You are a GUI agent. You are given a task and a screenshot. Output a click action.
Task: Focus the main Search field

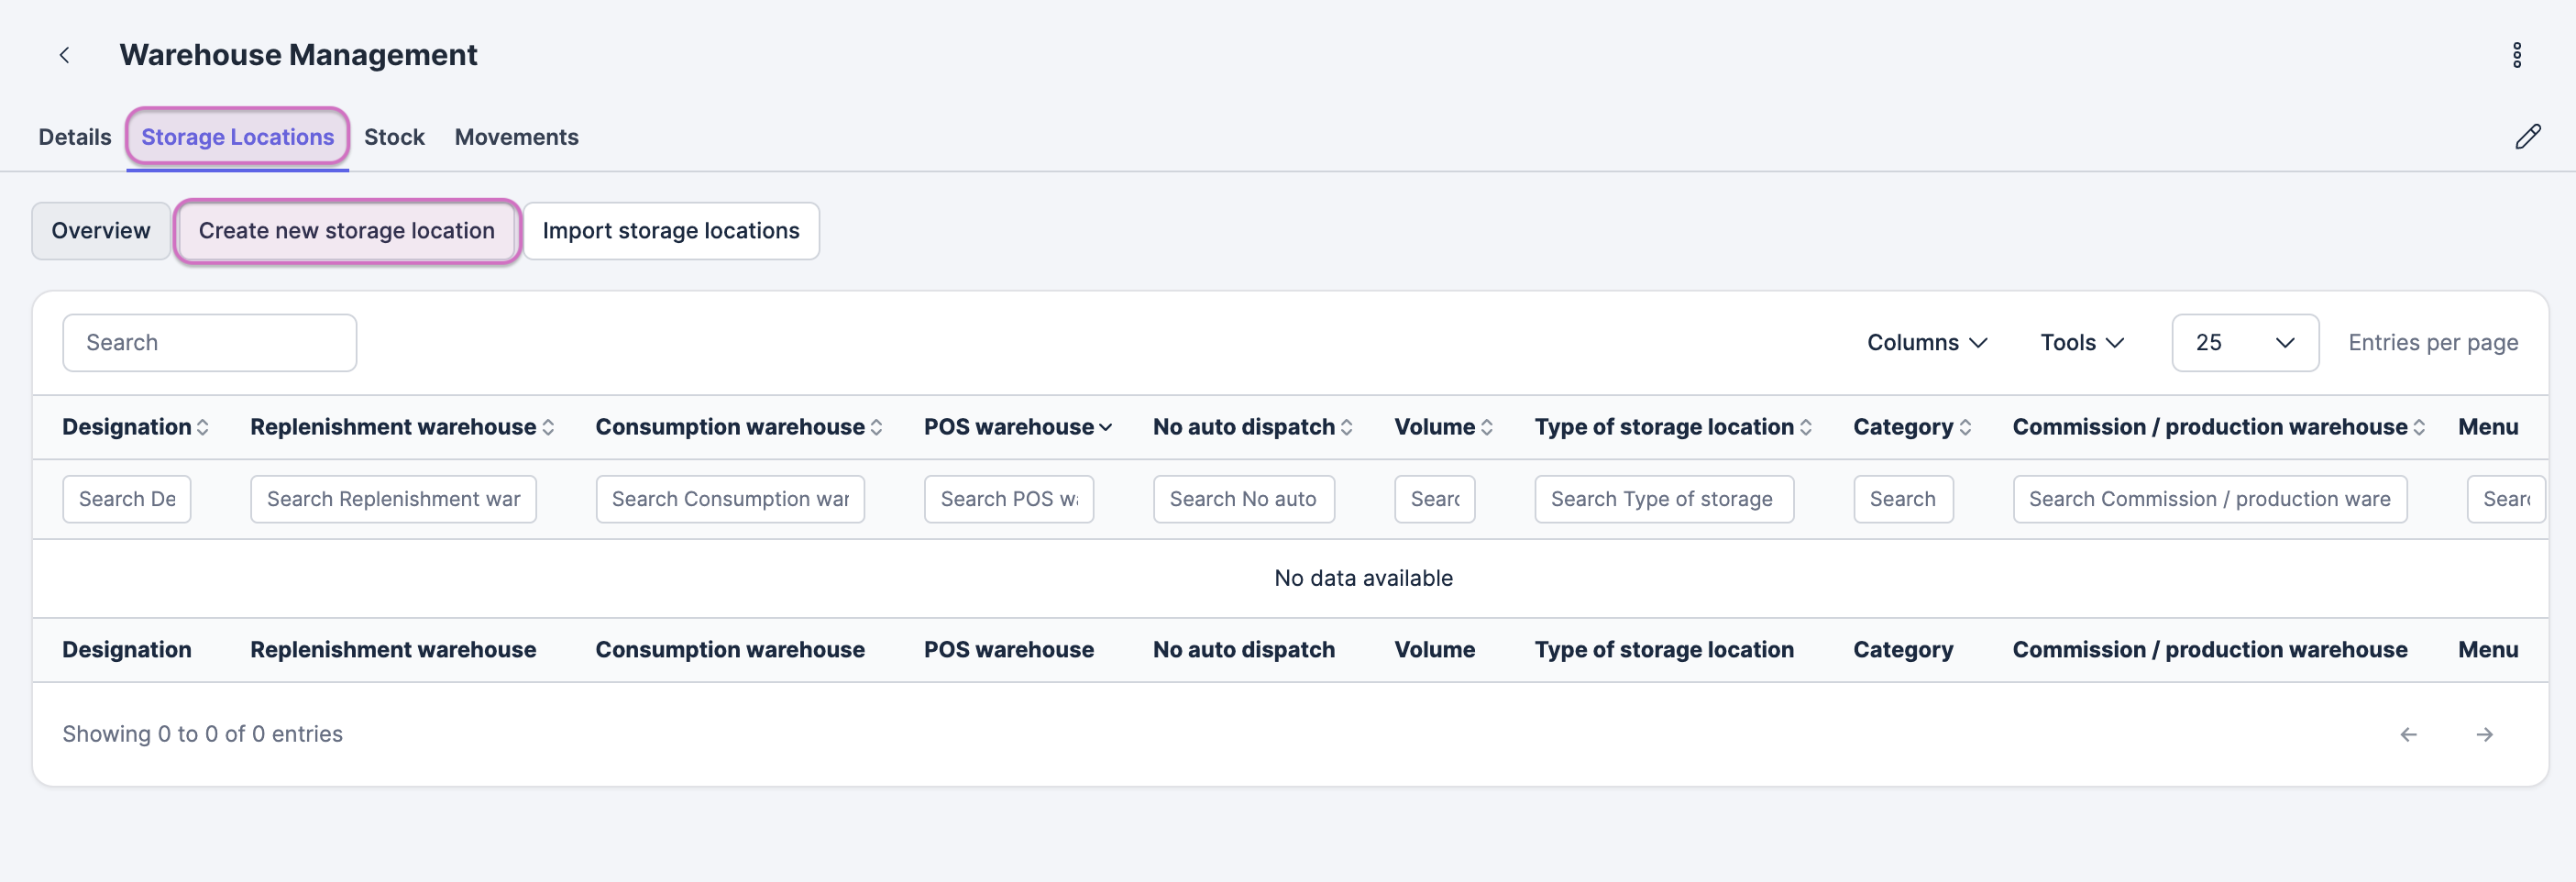point(209,343)
